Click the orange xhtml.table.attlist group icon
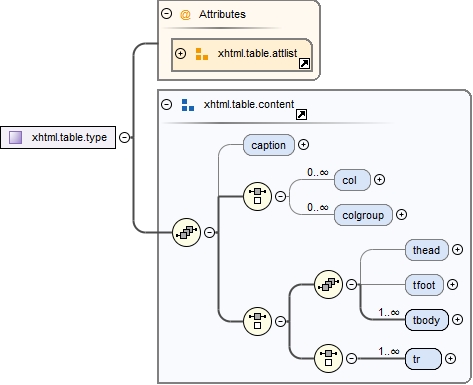This screenshot has height=385, width=473. [202, 54]
